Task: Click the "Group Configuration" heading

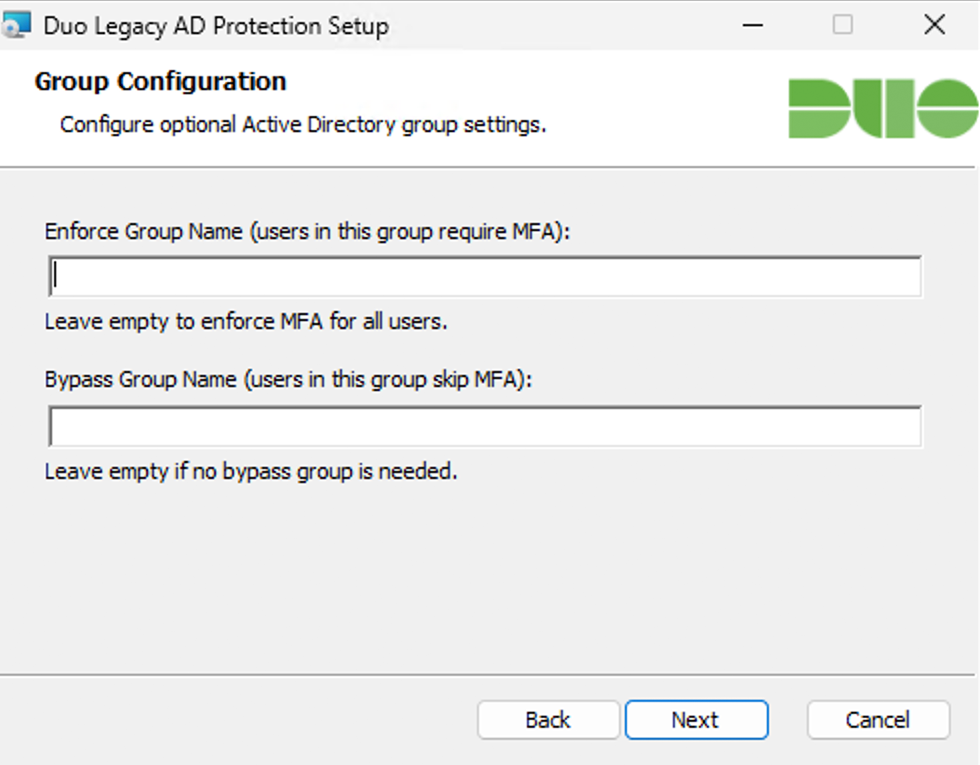Action: point(161,81)
